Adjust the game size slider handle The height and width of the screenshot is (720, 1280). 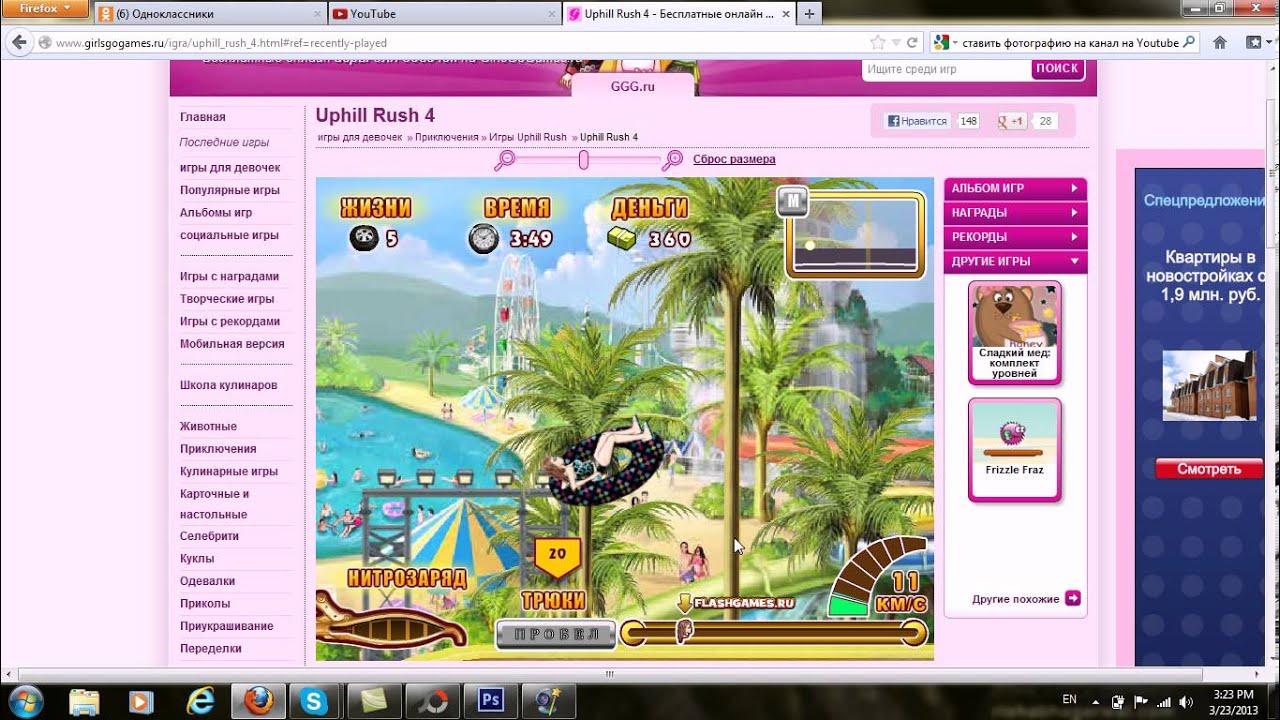tap(583, 160)
